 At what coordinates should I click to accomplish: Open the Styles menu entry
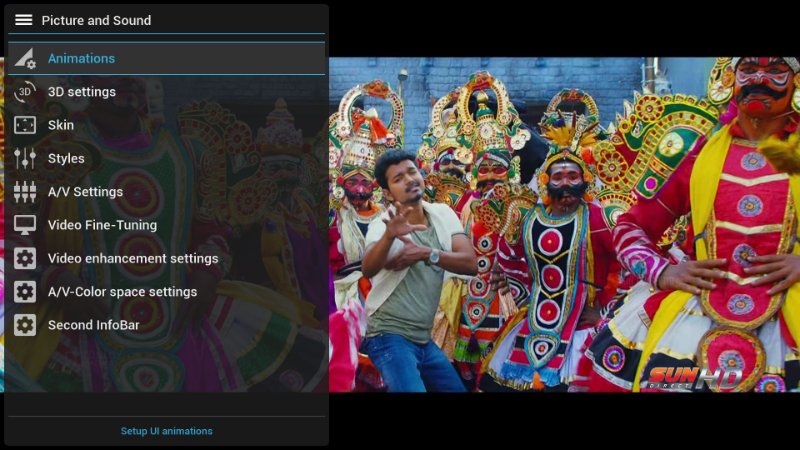[x=166, y=158]
